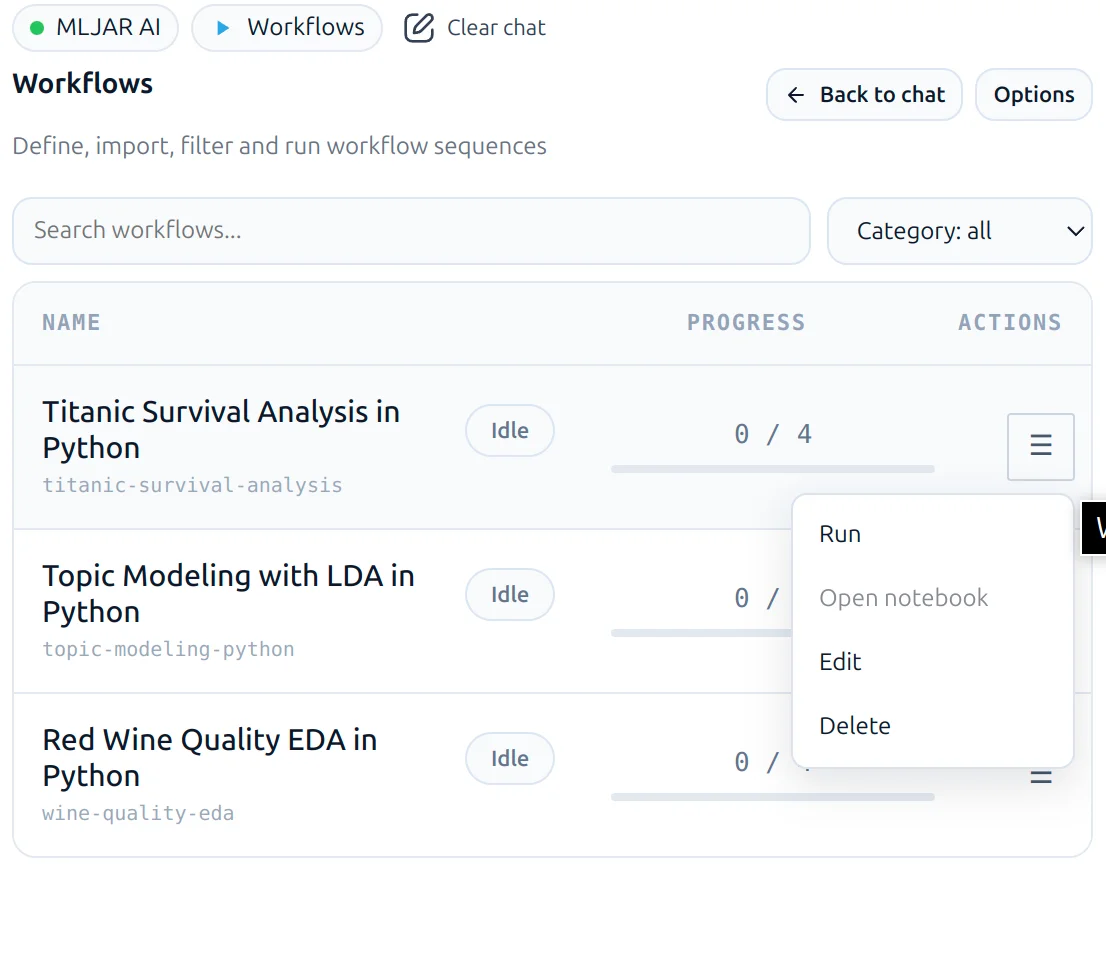The height and width of the screenshot is (963, 1106).
Task: Click the progress bar for wine-quality-eda
Action: (772, 797)
